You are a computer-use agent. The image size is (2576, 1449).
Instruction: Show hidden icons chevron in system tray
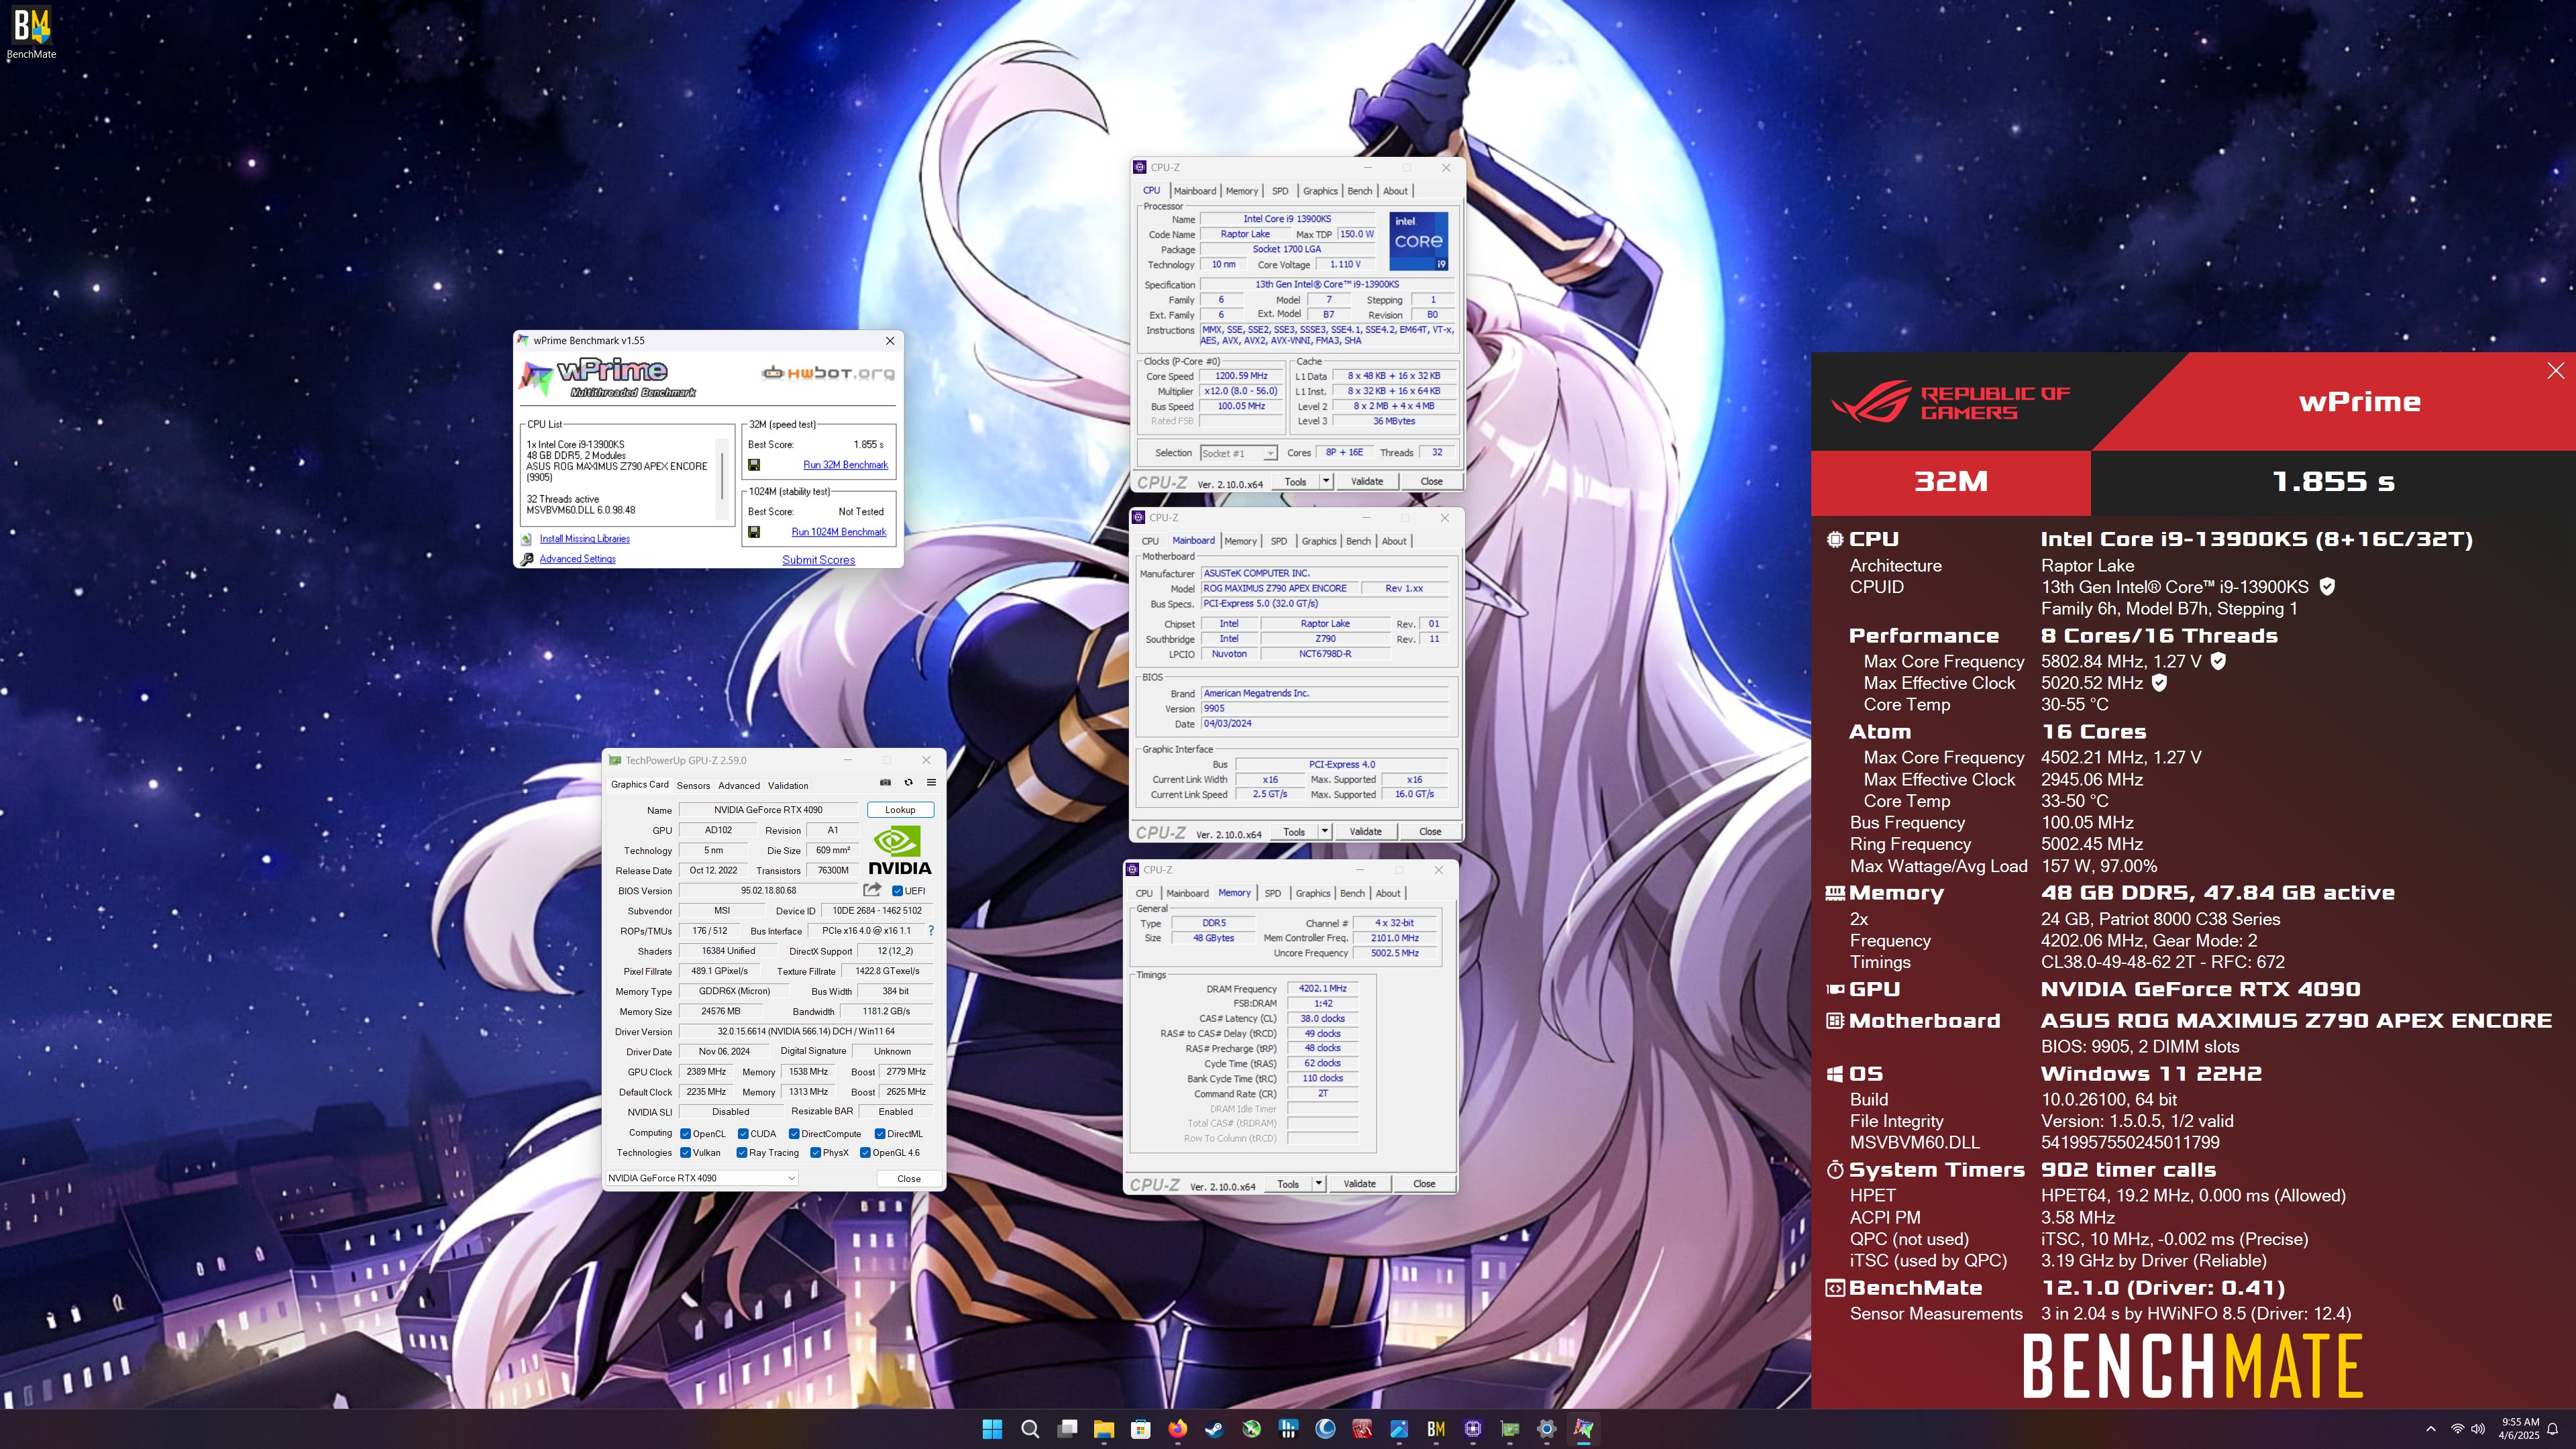click(2431, 1429)
